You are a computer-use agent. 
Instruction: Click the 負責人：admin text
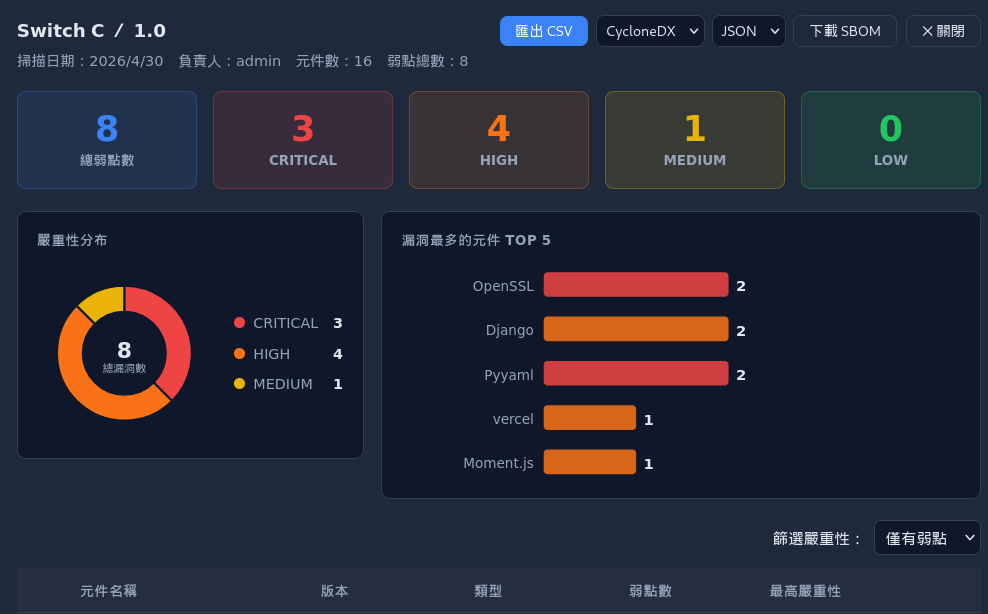pyautogui.click(x=229, y=61)
